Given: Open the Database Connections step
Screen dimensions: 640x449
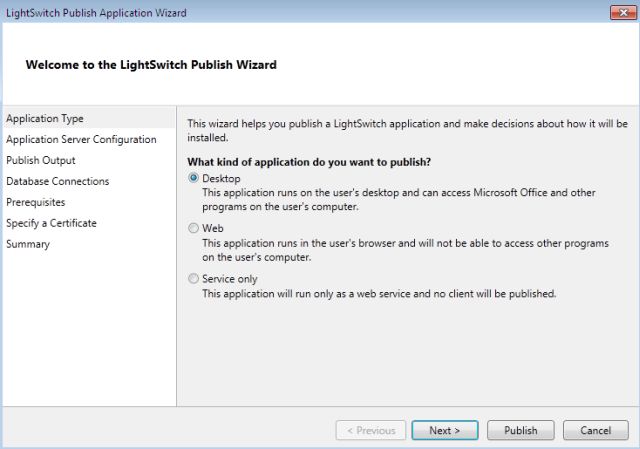Looking at the screenshot, I should [58, 181].
